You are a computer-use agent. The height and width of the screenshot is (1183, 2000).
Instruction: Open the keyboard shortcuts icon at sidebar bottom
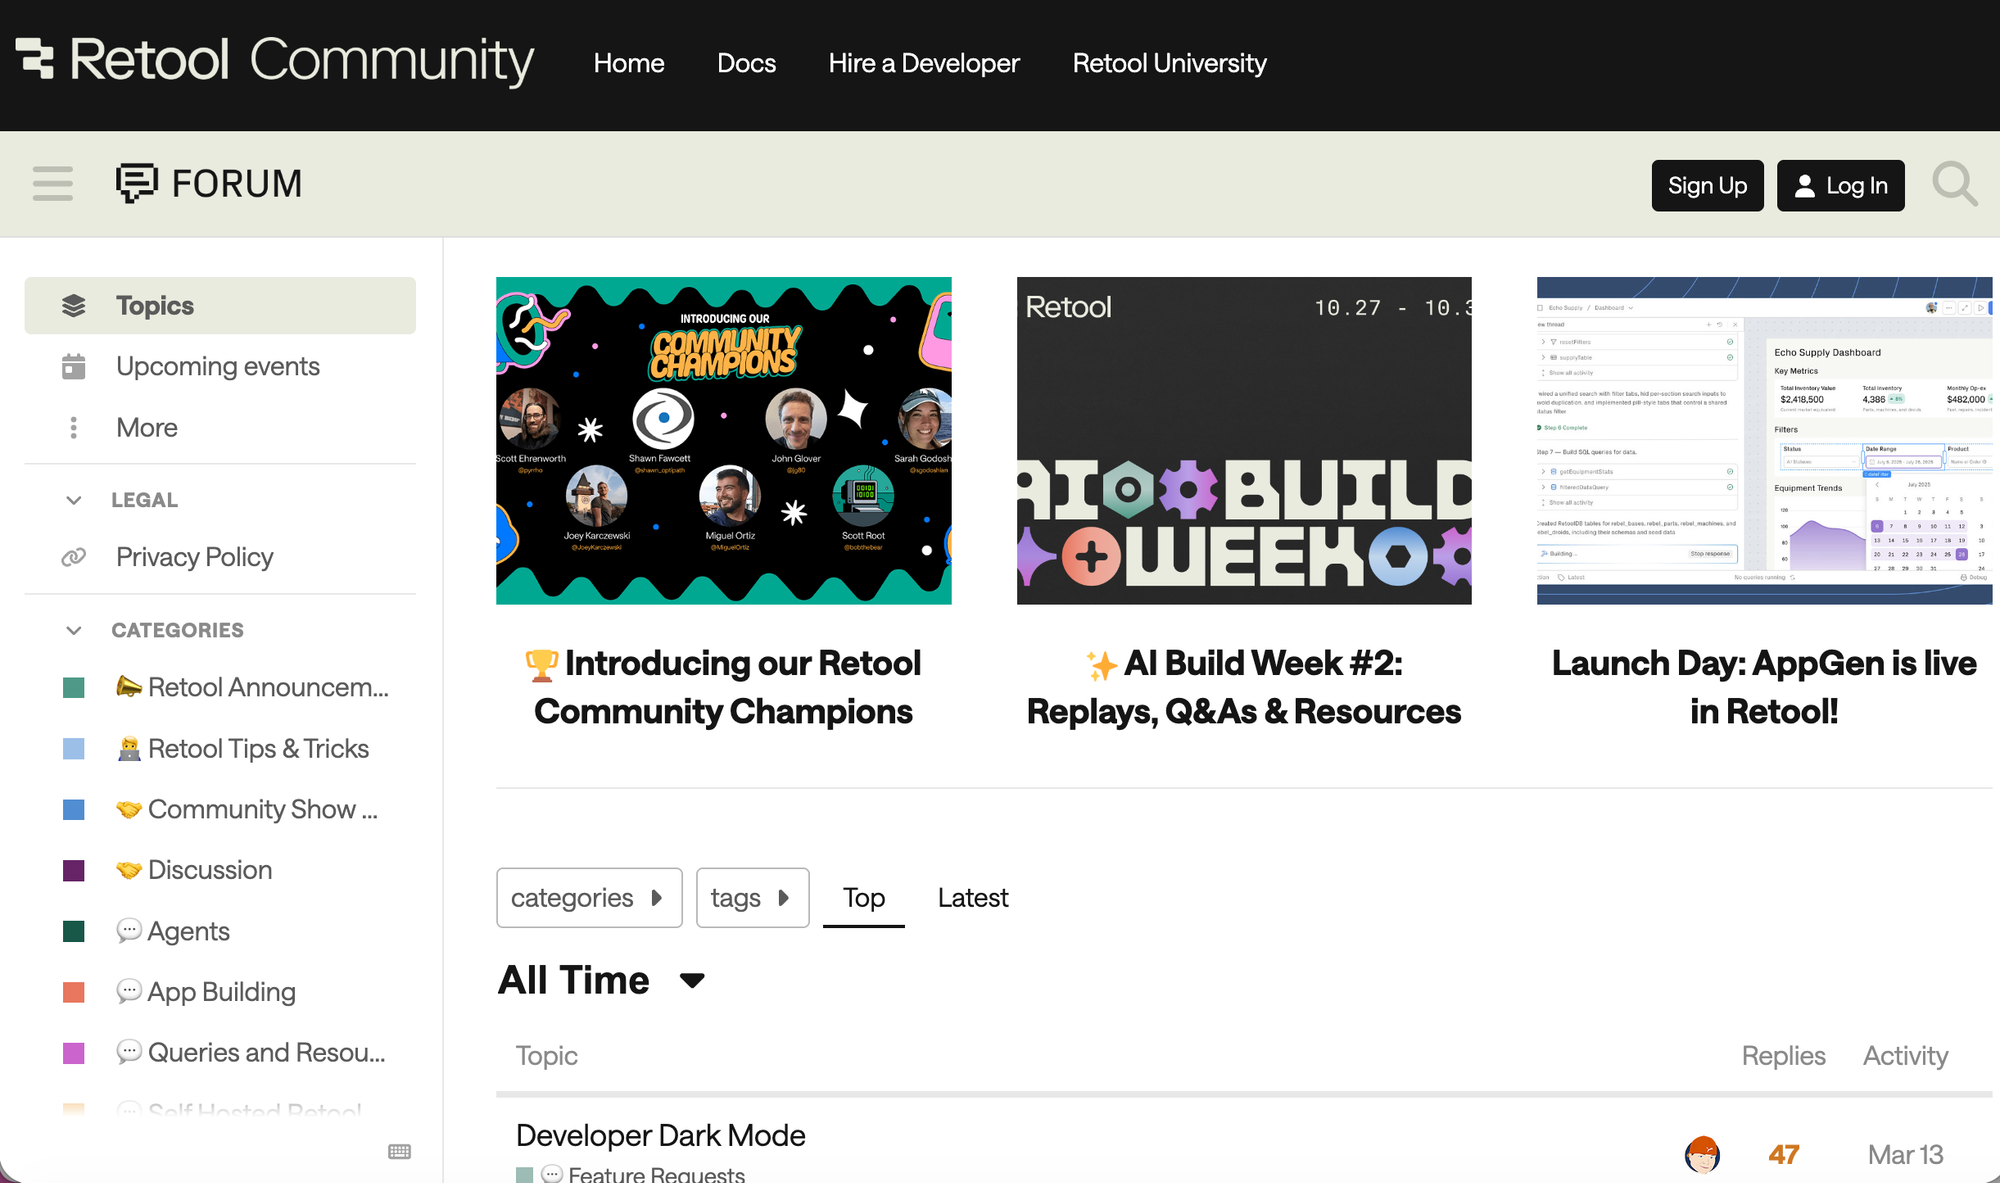click(x=398, y=1151)
